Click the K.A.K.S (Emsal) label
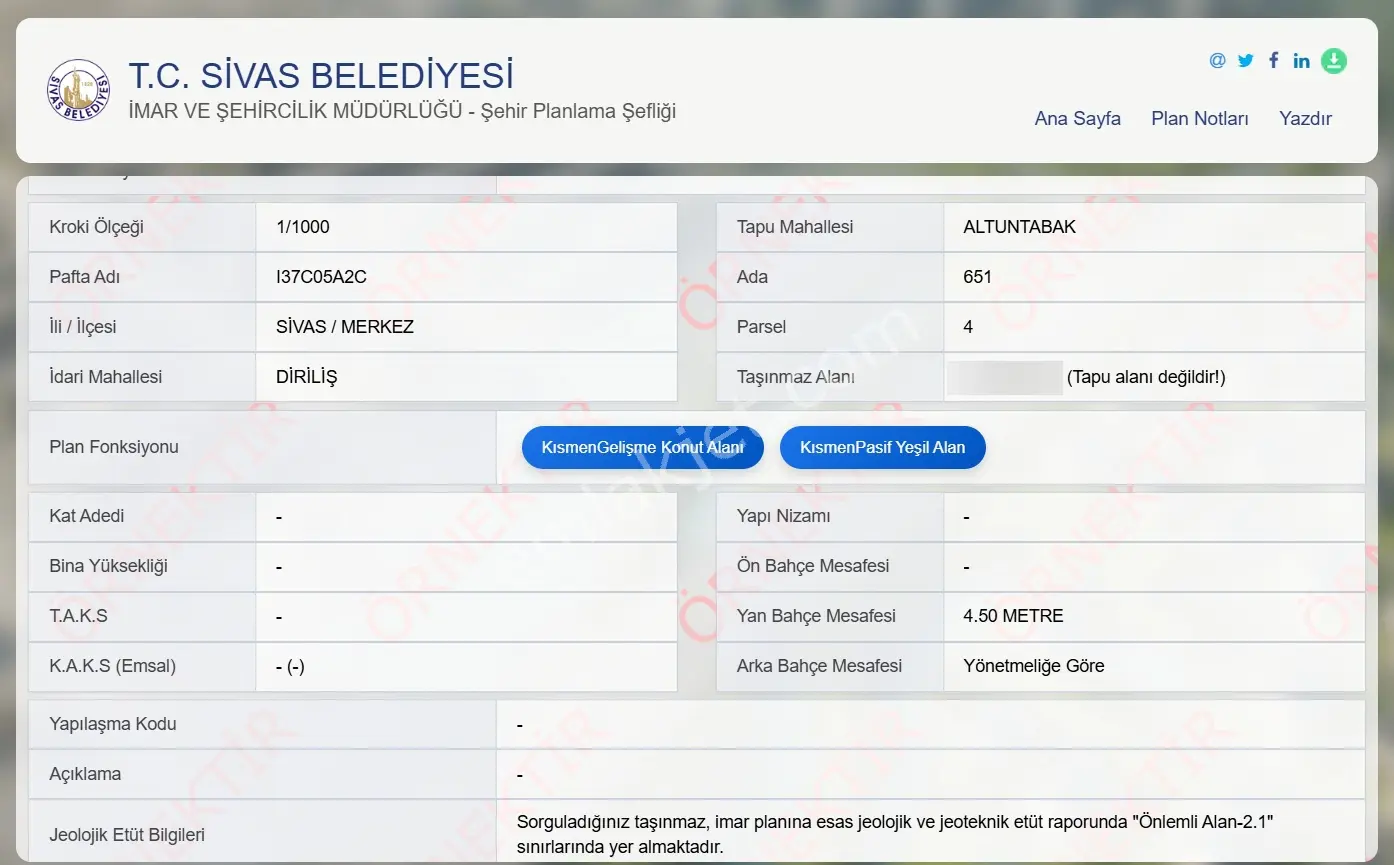The image size is (1394, 865). [113, 666]
